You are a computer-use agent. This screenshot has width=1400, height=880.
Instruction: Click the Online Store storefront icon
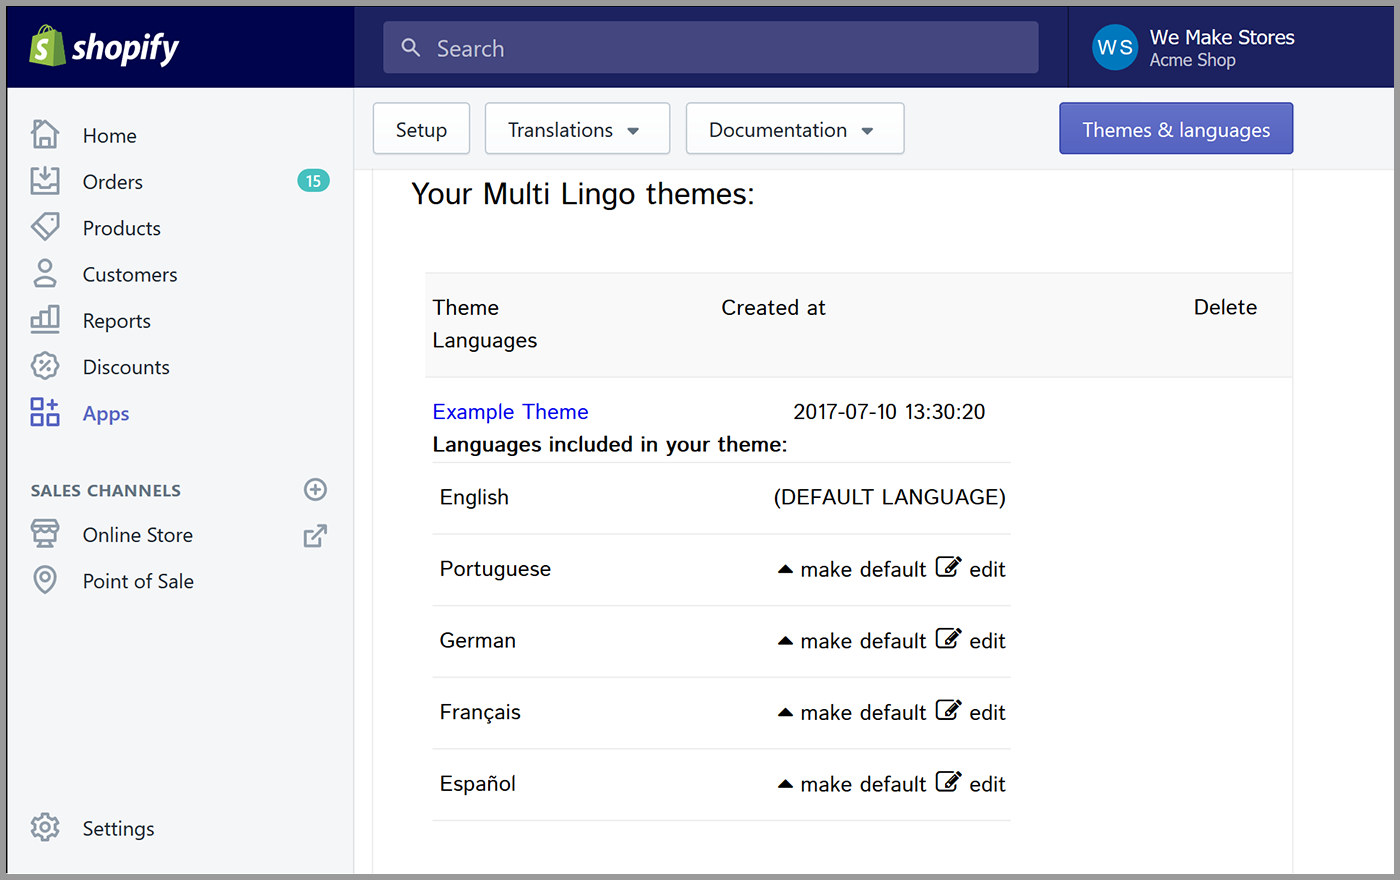pos(45,533)
